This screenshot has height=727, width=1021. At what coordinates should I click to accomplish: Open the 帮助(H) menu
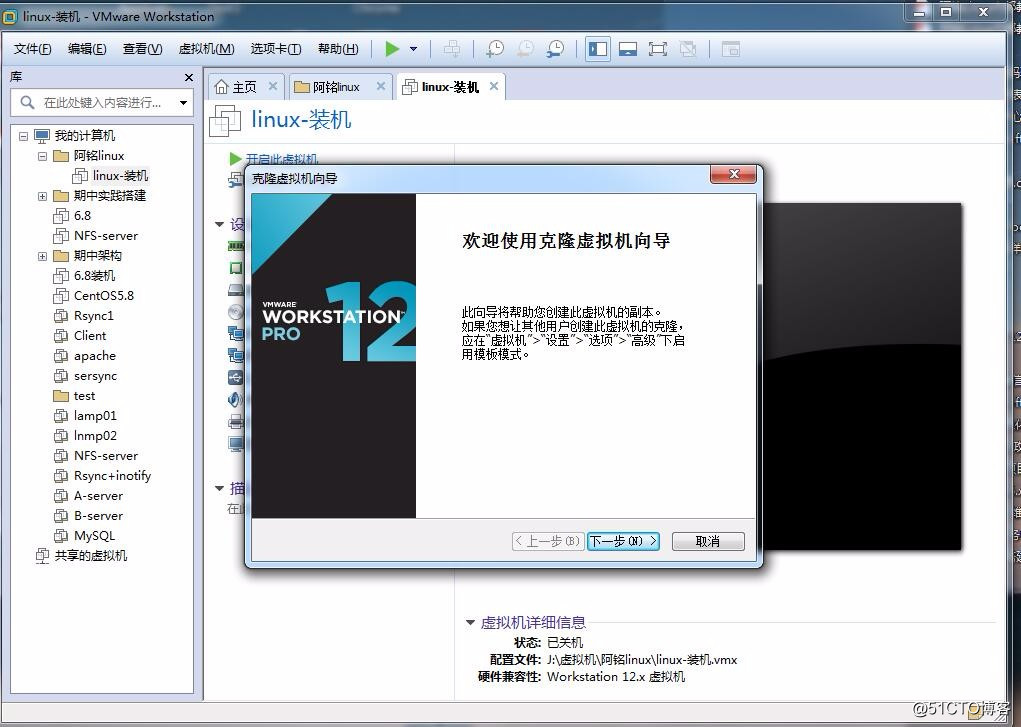pos(338,49)
